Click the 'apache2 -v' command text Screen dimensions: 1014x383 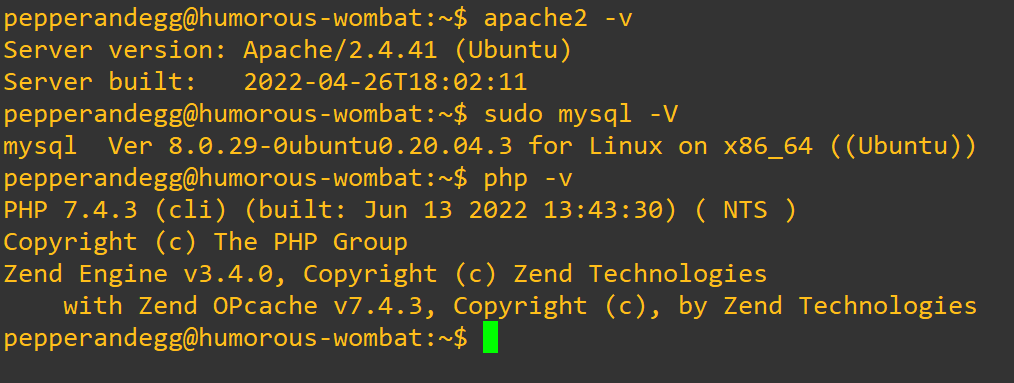(x=558, y=18)
